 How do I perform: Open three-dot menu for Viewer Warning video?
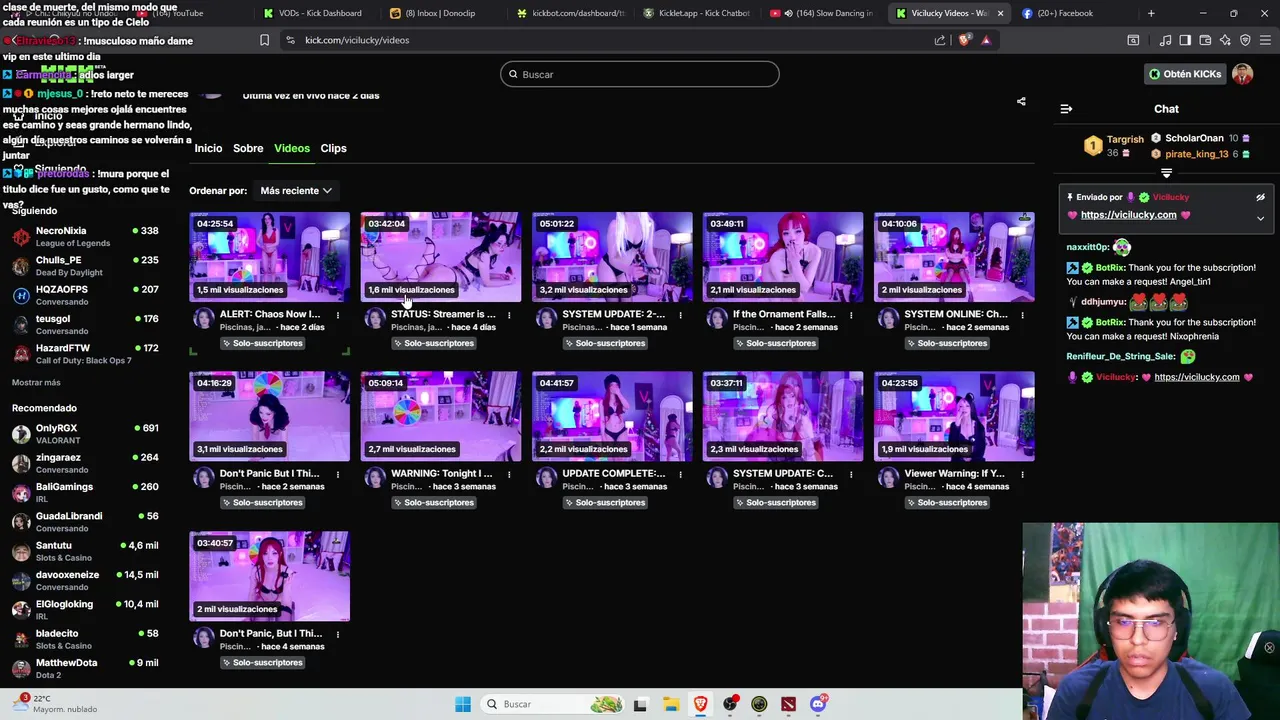pyautogui.click(x=1022, y=474)
